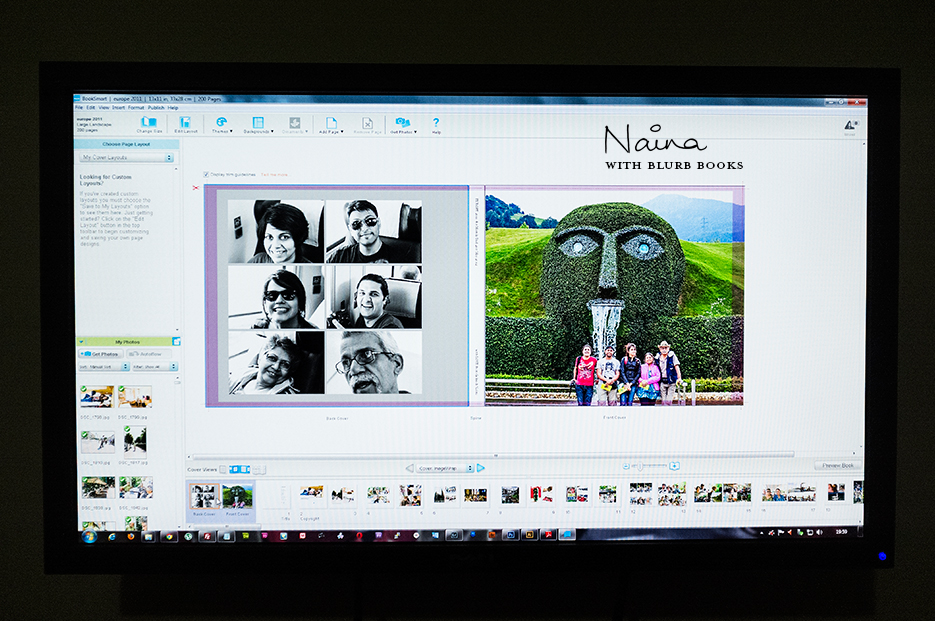This screenshot has height=621, width=935.
Task: Switch to the first Cover Views mode icon
Action: pyautogui.click(x=224, y=469)
